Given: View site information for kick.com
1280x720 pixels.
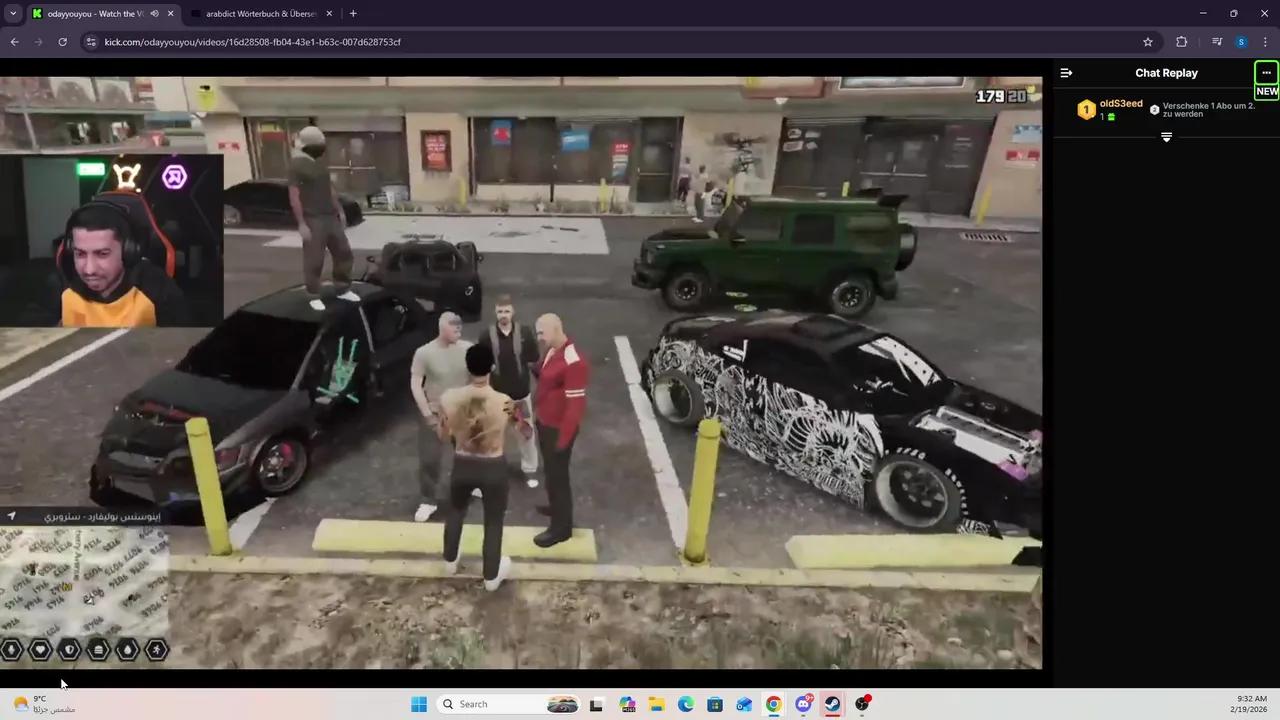Looking at the screenshot, I should pyautogui.click(x=90, y=42).
